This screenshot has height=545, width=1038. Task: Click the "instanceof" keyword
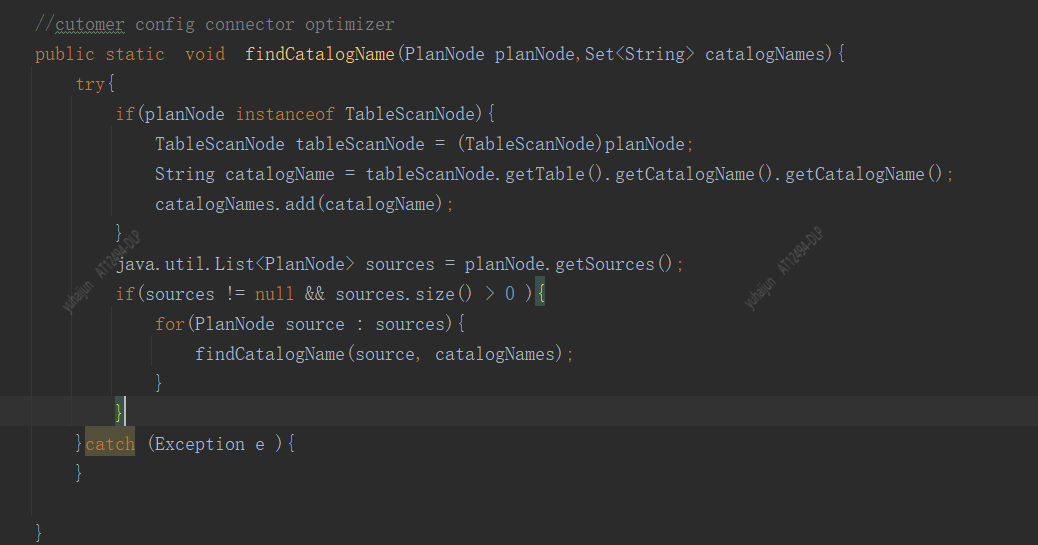pos(285,114)
